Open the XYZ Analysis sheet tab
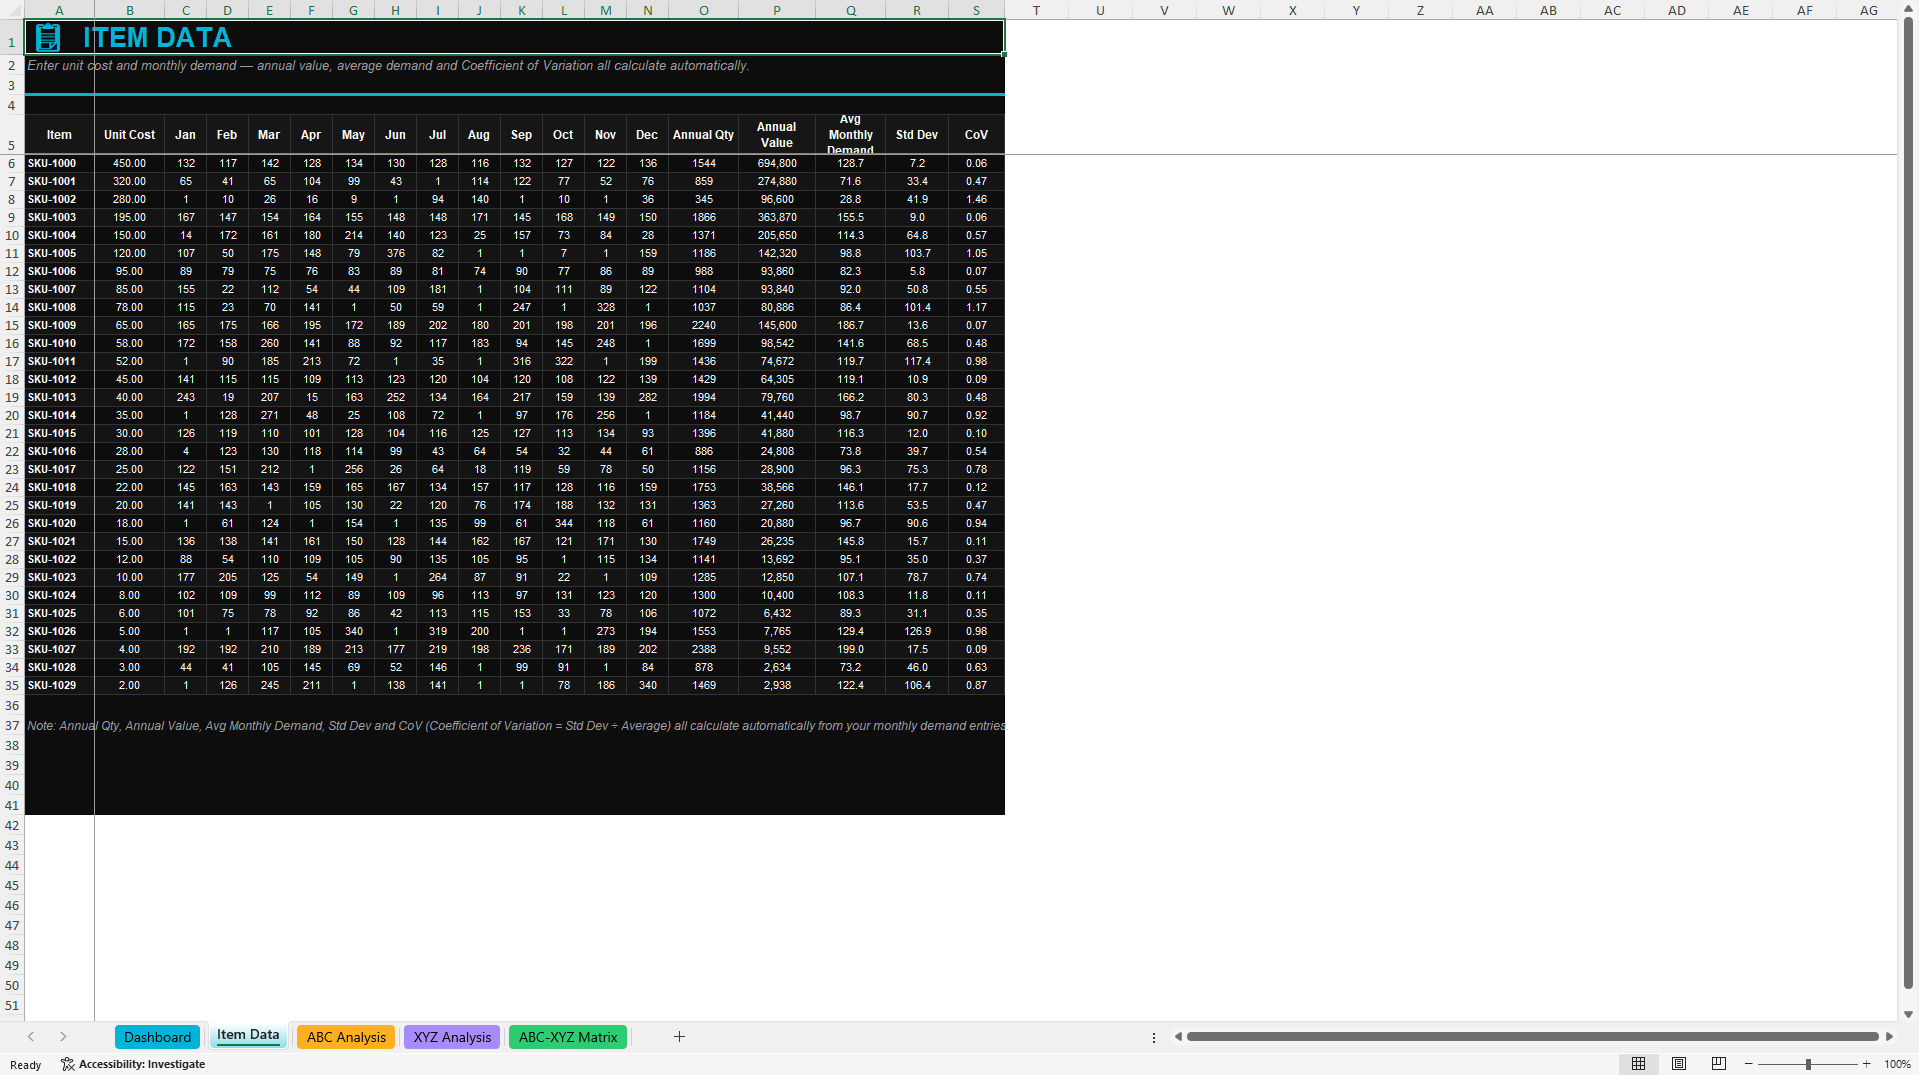Image resolution: width=1919 pixels, height=1075 pixels. click(452, 1037)
